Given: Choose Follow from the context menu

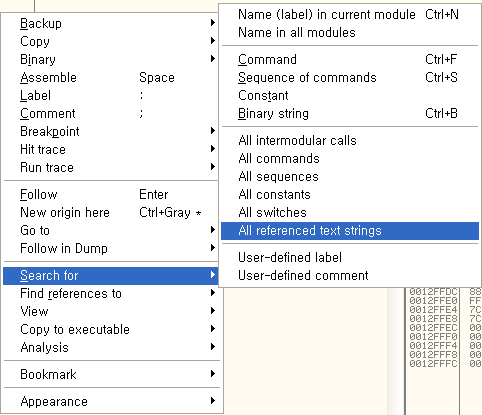Looking at the screenshot, I should point(111,194).
